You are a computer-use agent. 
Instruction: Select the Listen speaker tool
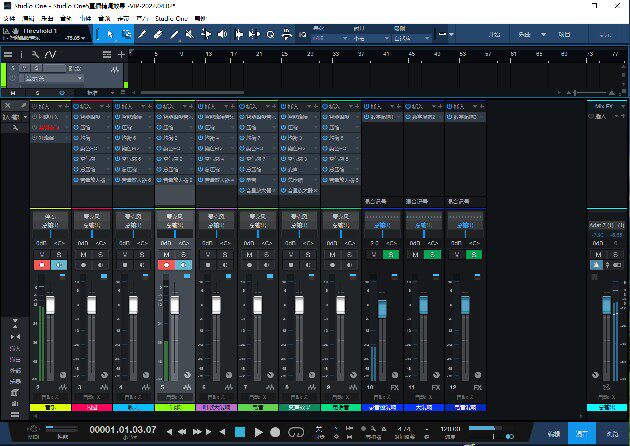[222, 35]
